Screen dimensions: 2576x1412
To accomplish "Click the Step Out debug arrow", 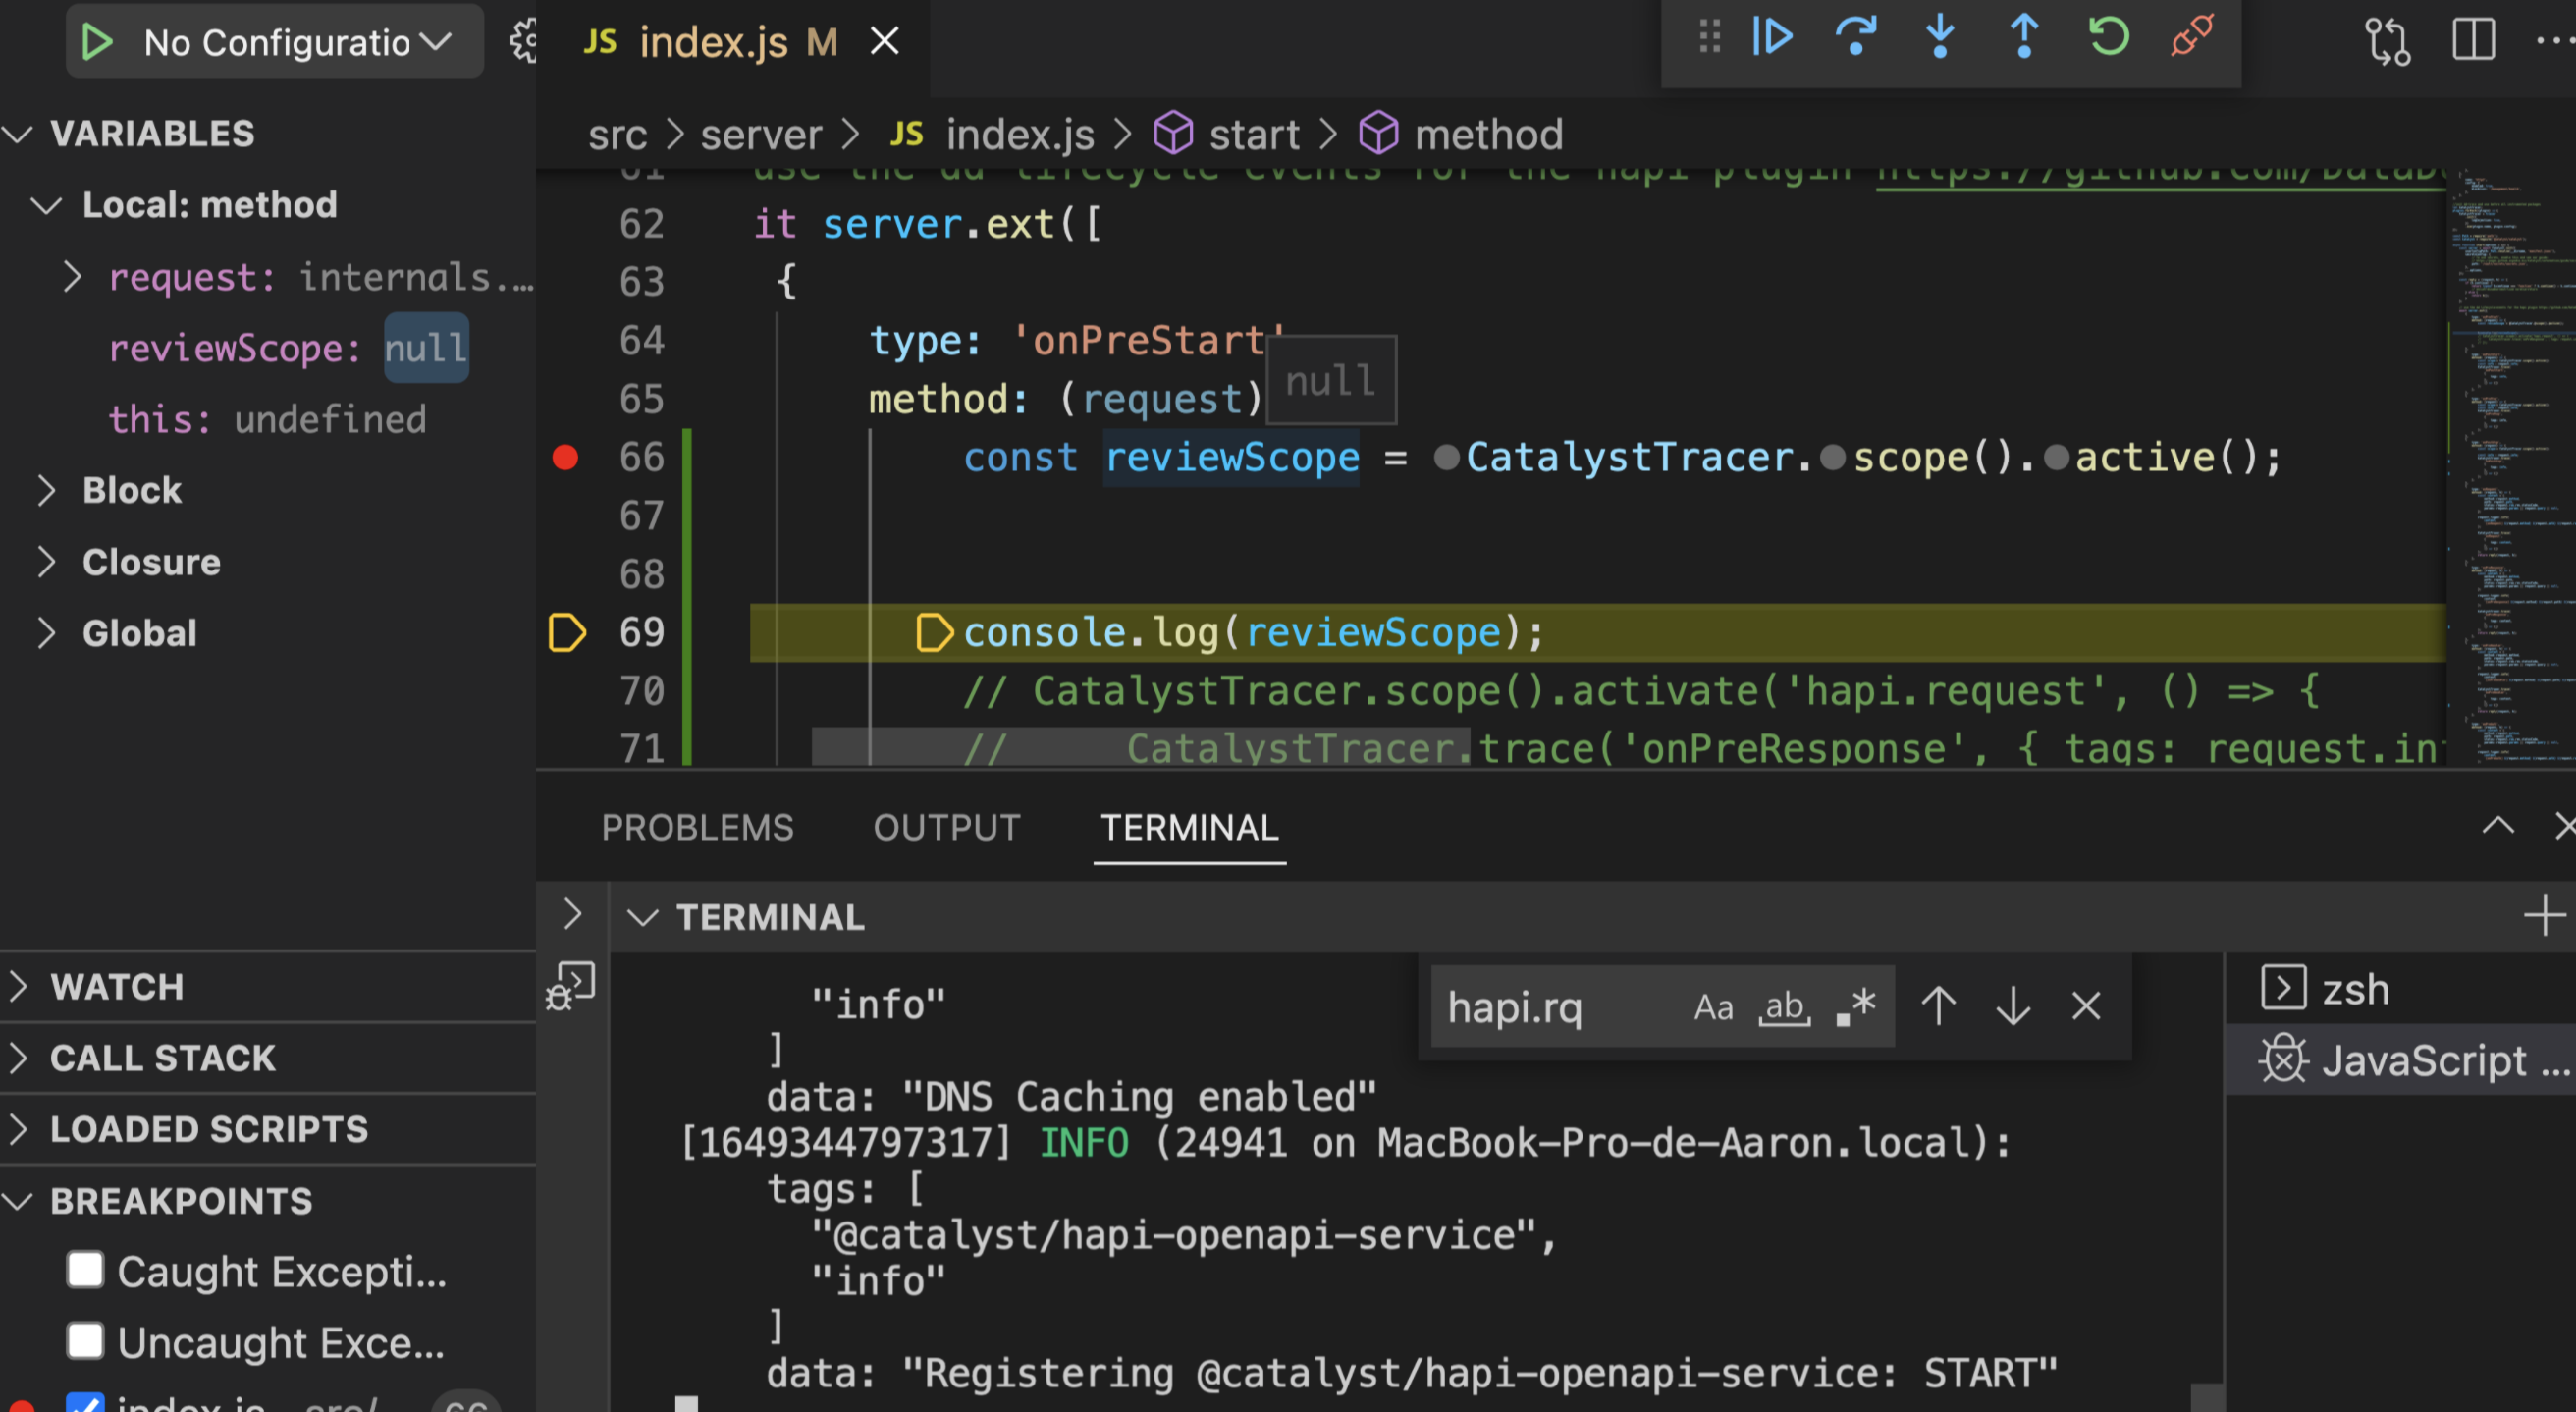I will pyautogui.click(x=2024, y=38).
